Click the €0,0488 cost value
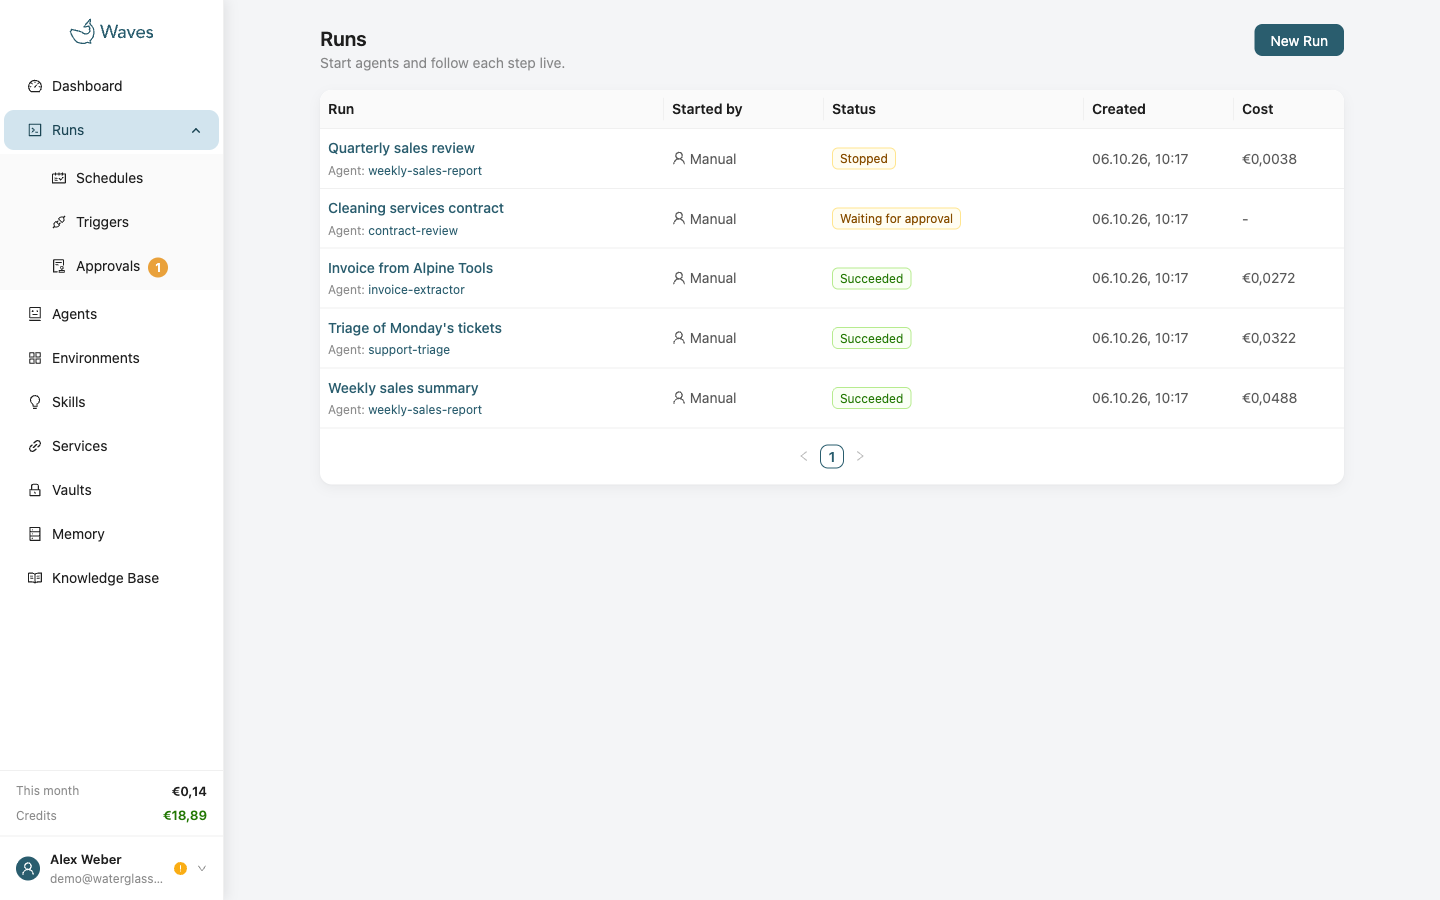The height and width of the screenshot is (900, 1440). pos(1270,398)
